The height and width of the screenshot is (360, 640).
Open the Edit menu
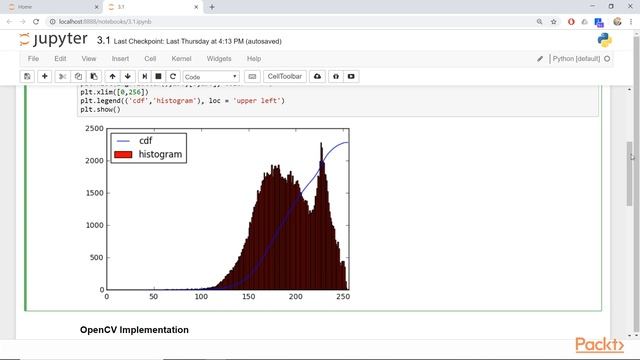pos(60,59)
